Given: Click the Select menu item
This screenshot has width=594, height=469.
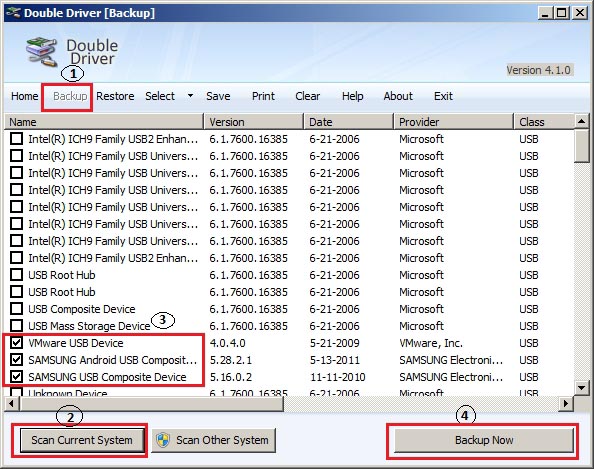Looking at the screenshot, I should pyautogui.click(x=160, y=96).
